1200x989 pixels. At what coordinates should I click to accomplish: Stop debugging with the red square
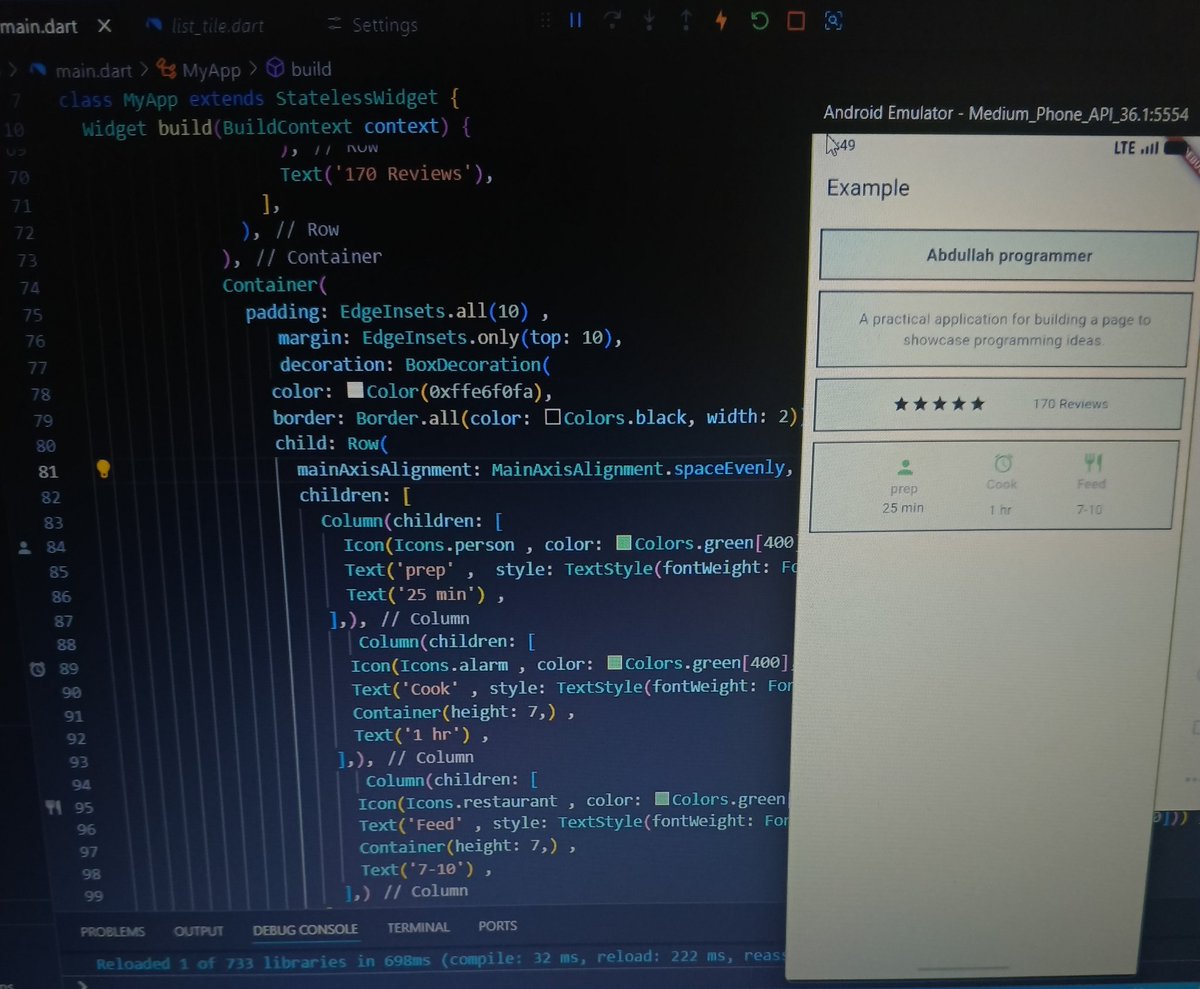[796, 20]
